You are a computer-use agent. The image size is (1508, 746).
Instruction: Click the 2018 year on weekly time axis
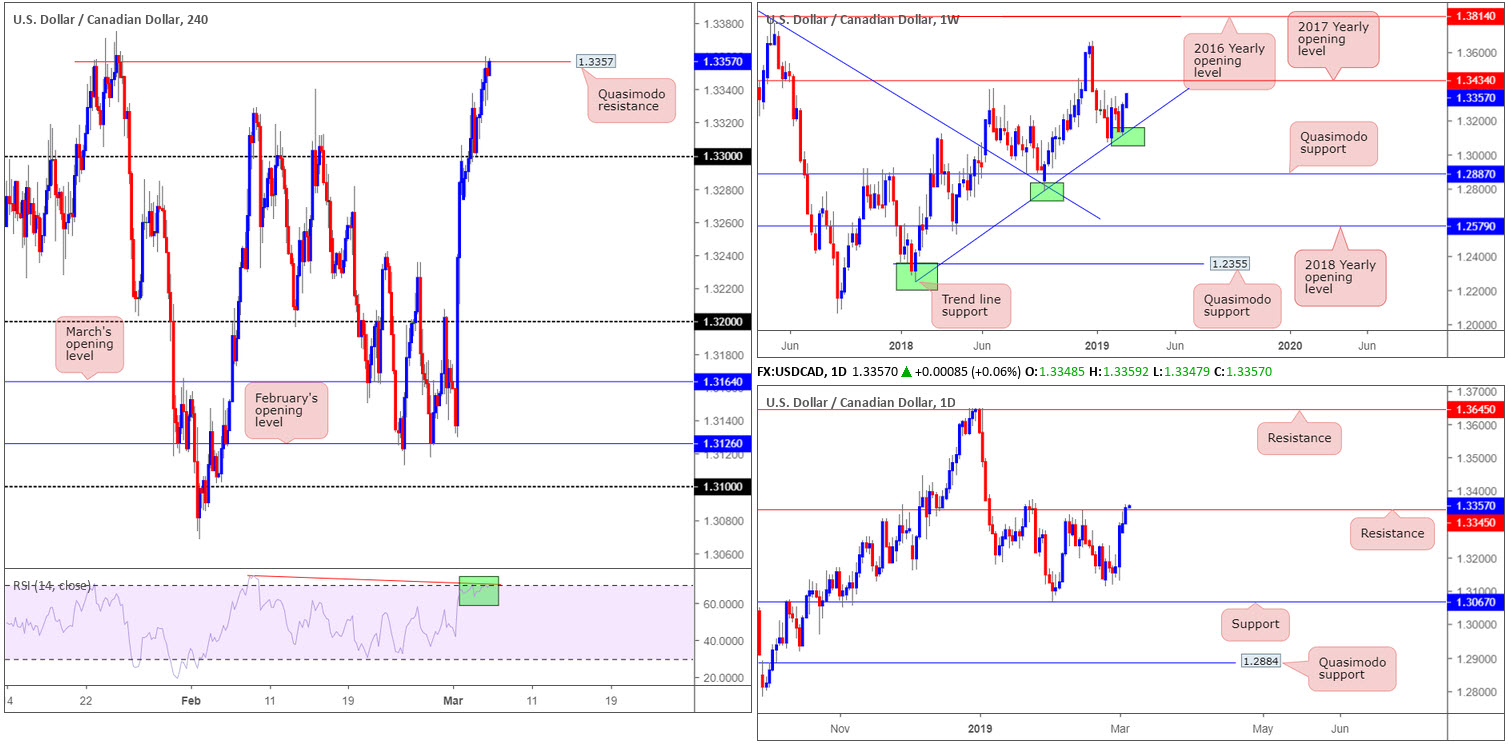tap(900, 344)
